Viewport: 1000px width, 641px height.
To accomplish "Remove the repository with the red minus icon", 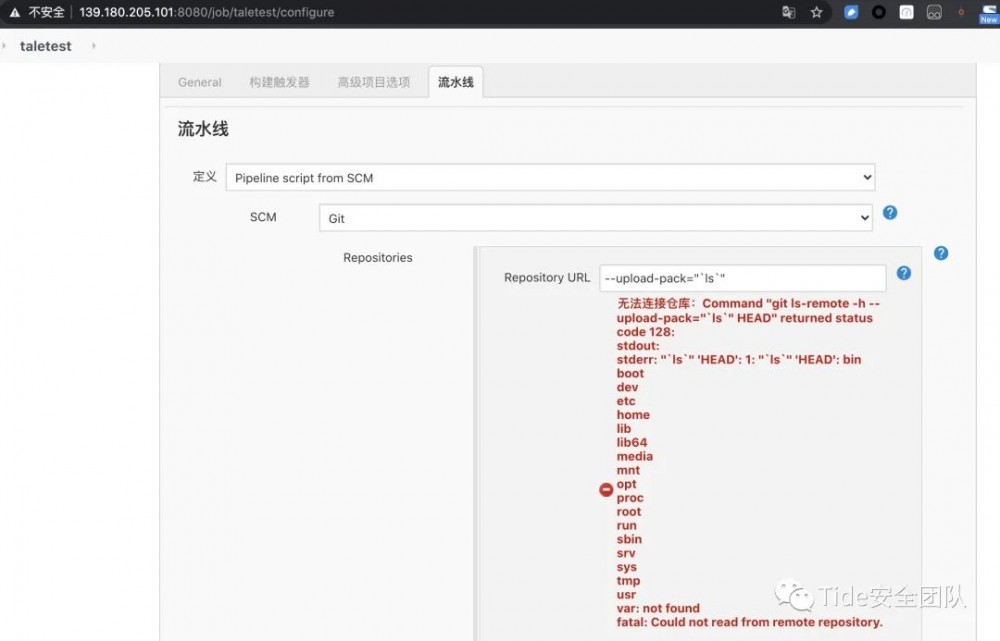I will click(x=606, y=489).
